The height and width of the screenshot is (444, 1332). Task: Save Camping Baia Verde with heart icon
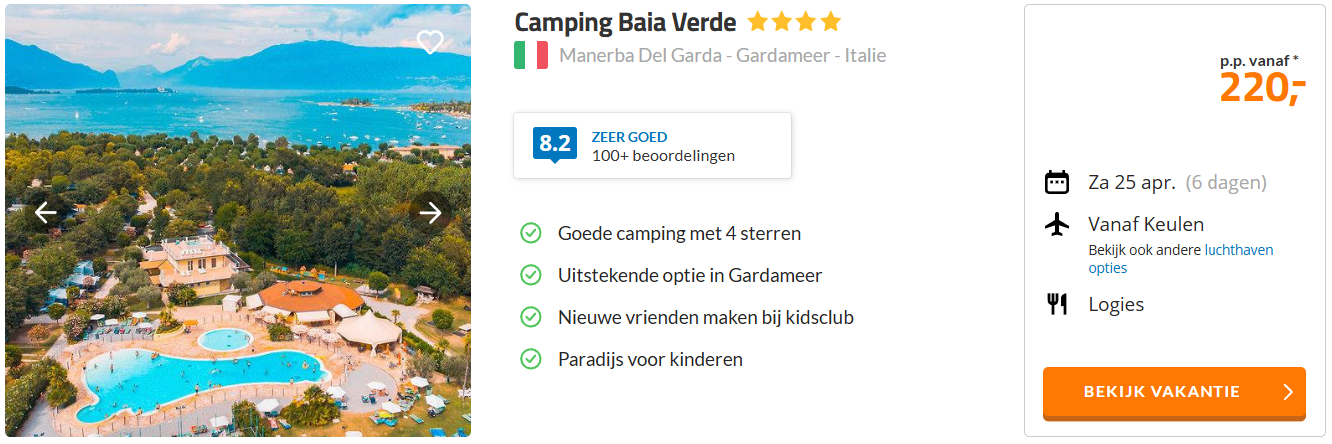point(430,42)
